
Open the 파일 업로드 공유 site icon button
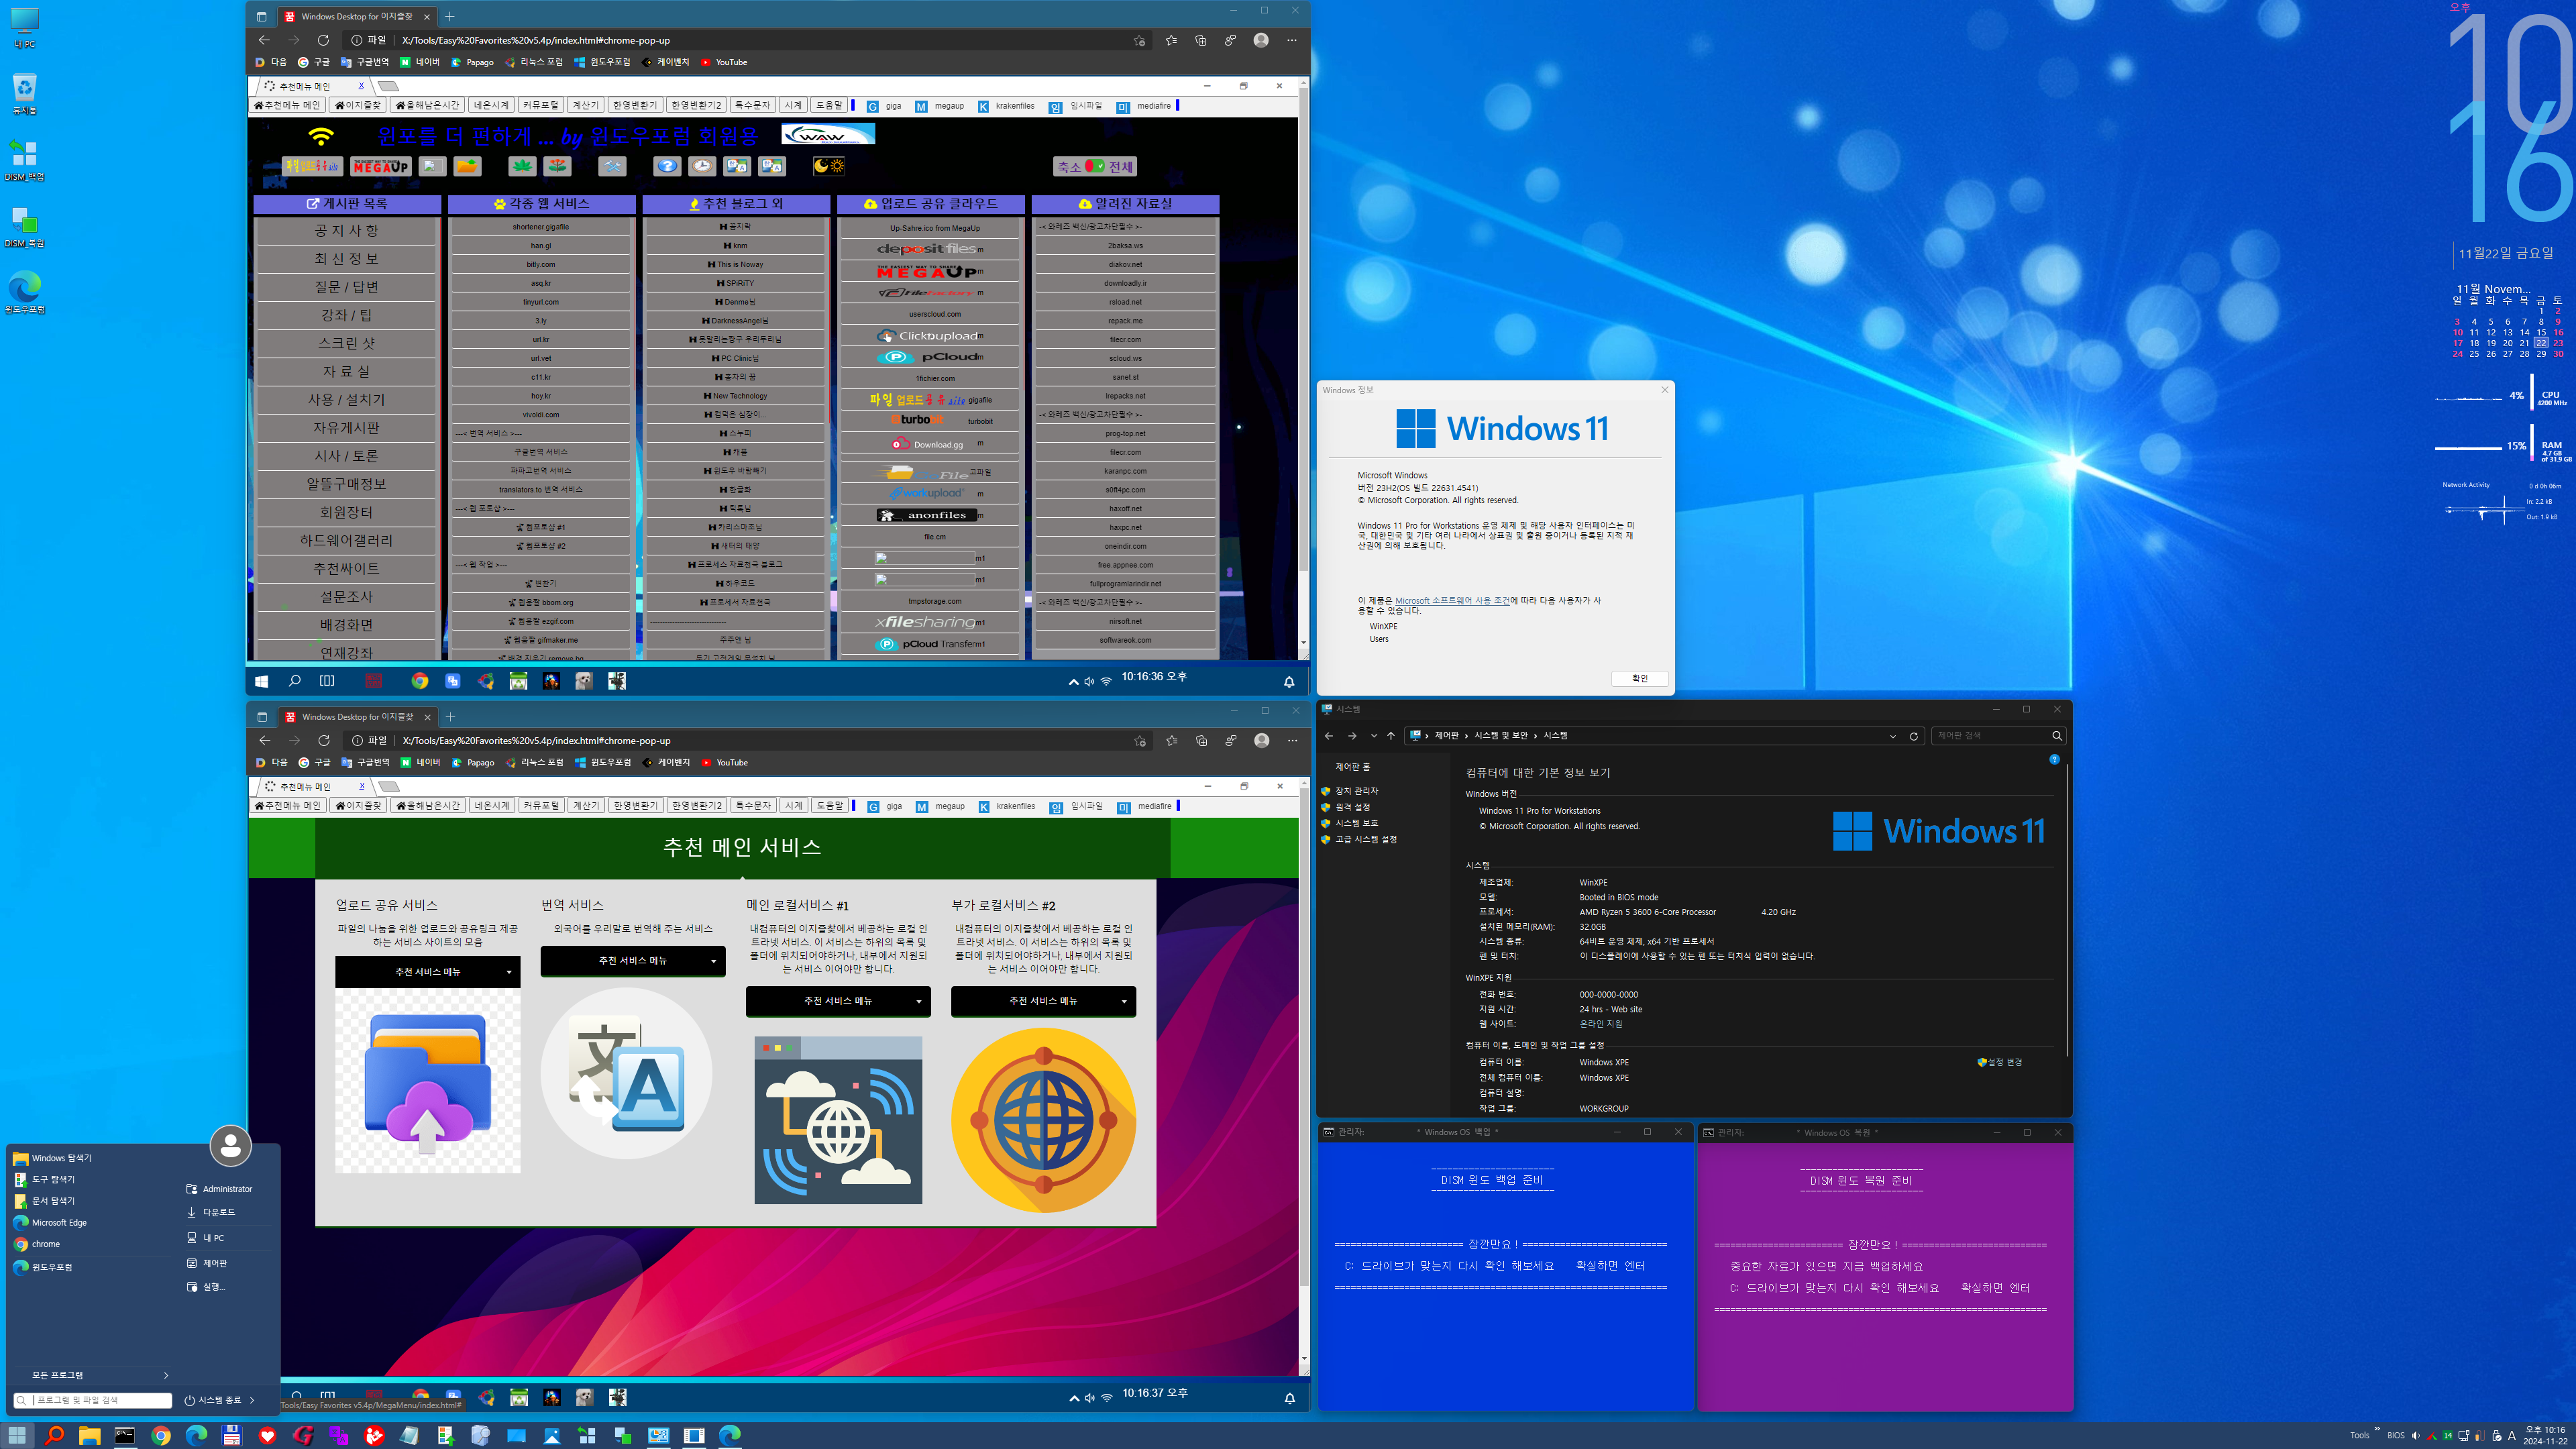[x=312, y=166]
